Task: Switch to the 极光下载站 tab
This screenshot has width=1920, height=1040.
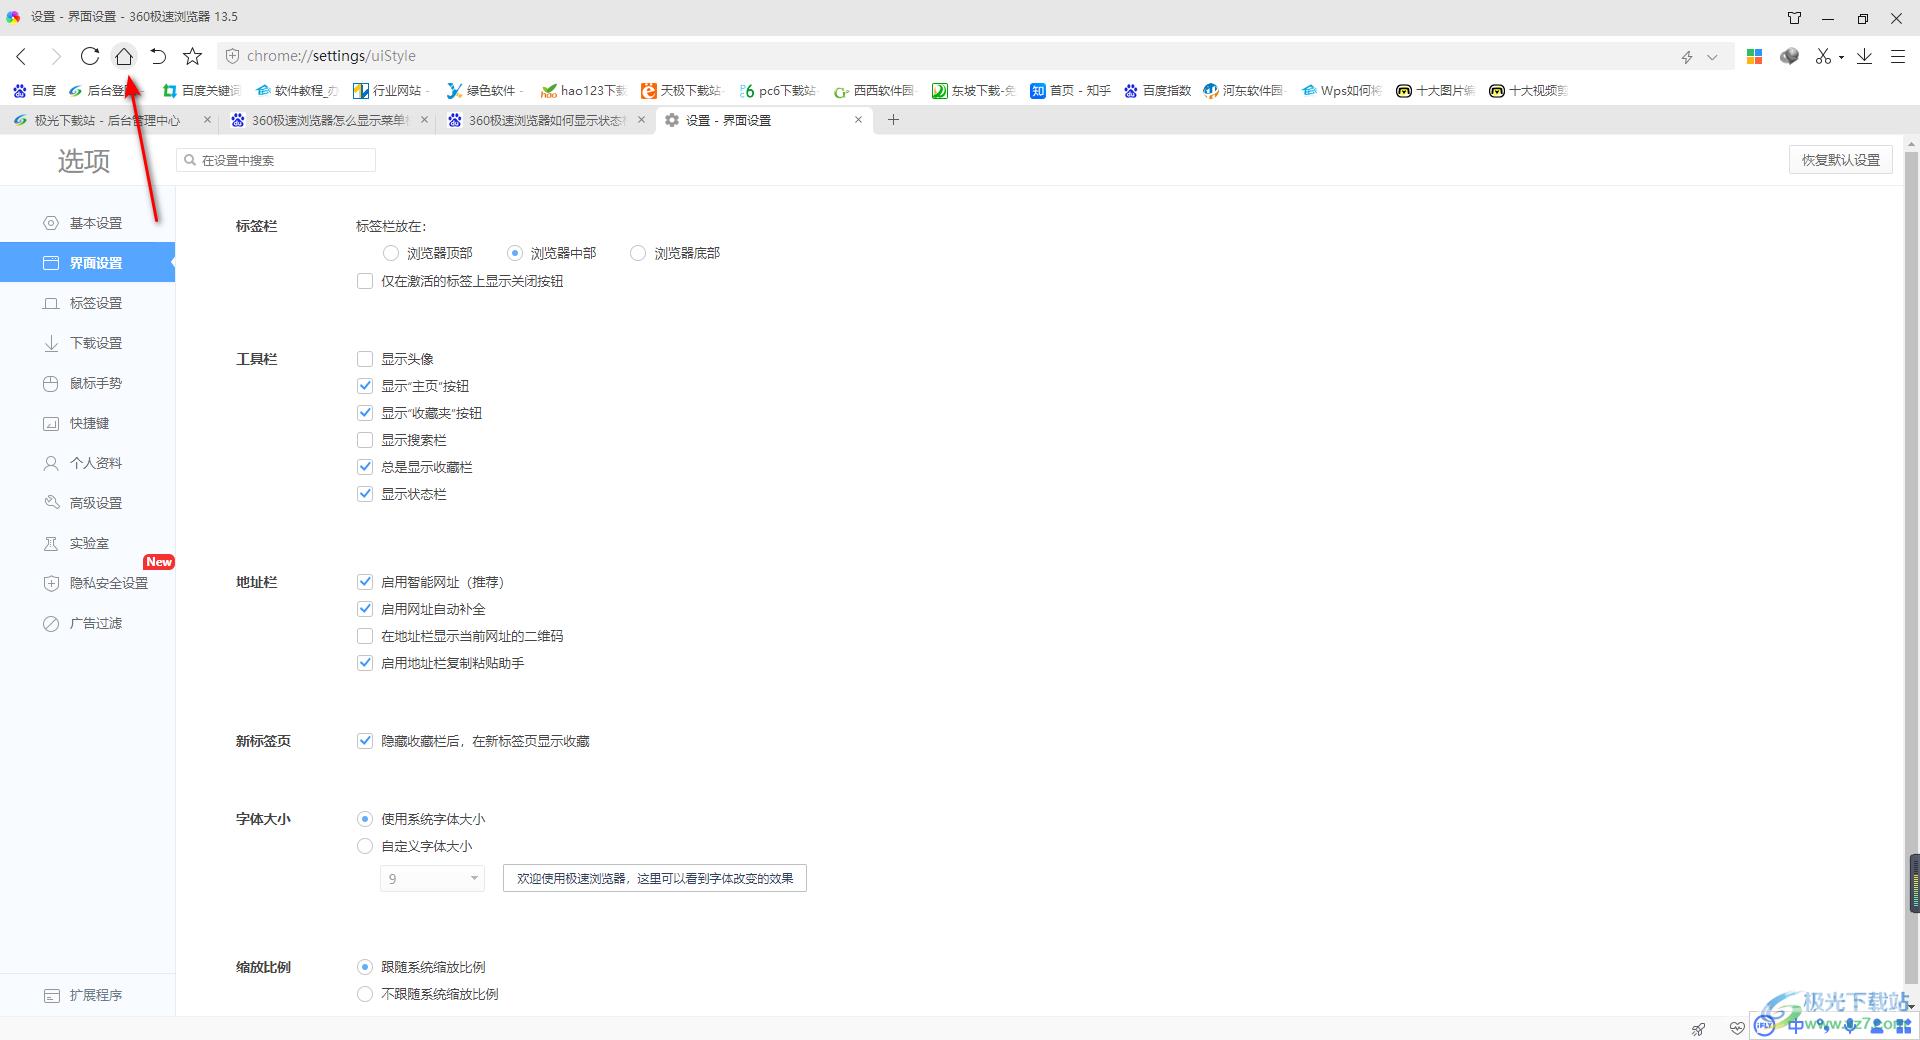Action: (106, 120)
